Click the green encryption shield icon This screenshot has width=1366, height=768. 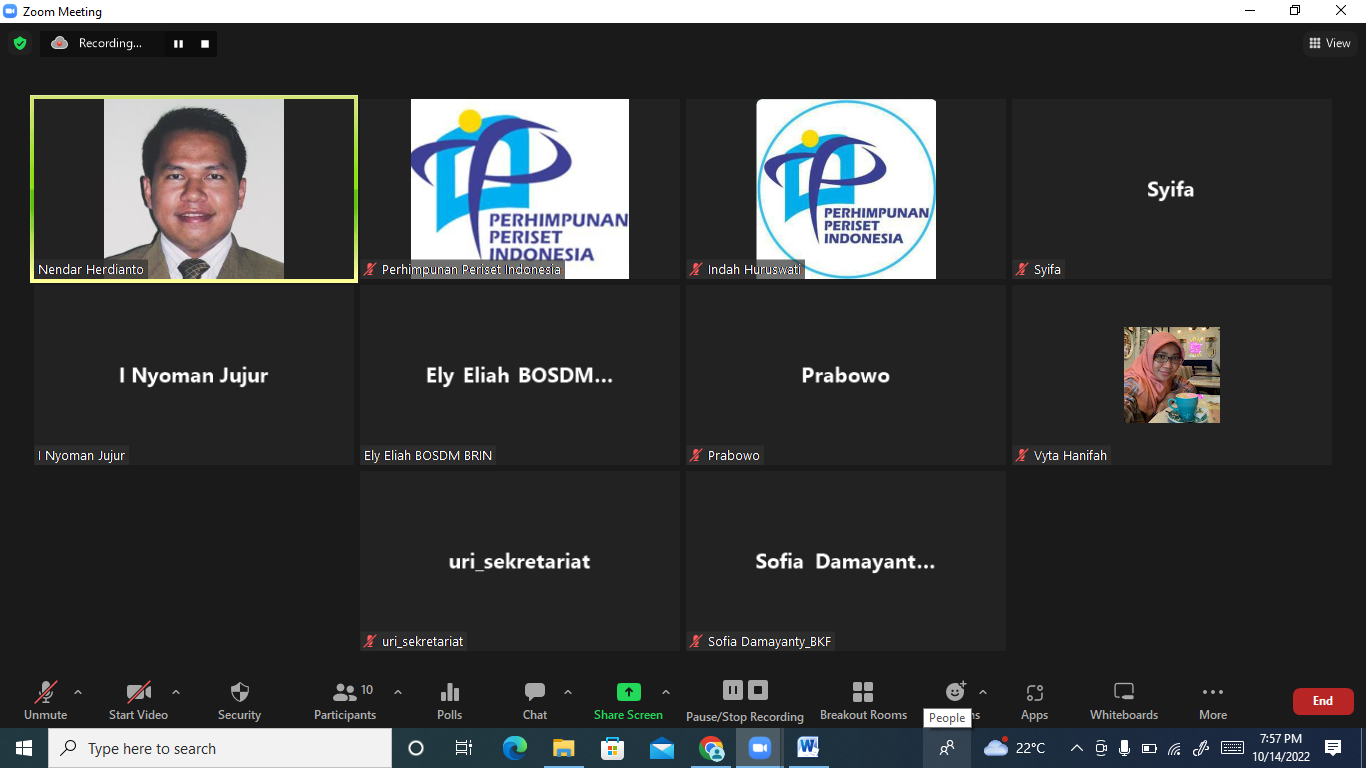(x=19, y=43)
